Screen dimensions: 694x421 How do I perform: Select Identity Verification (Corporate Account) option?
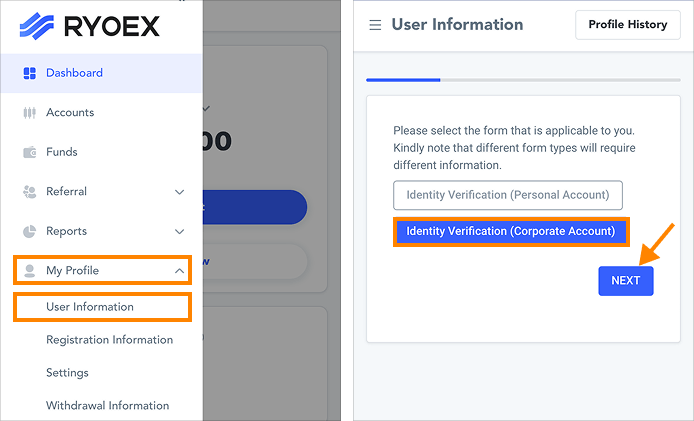click(511, 231)
